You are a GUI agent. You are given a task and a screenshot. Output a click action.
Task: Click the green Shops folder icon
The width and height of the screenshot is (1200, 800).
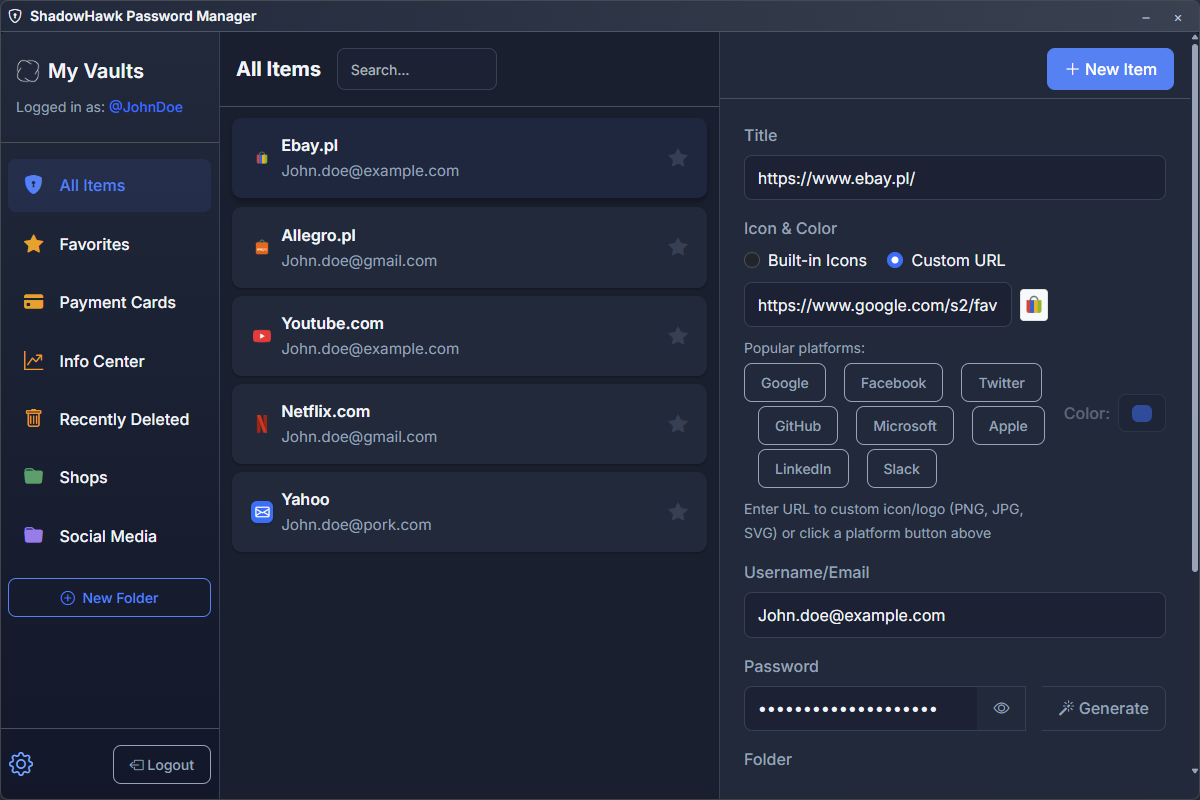point(34,477)
